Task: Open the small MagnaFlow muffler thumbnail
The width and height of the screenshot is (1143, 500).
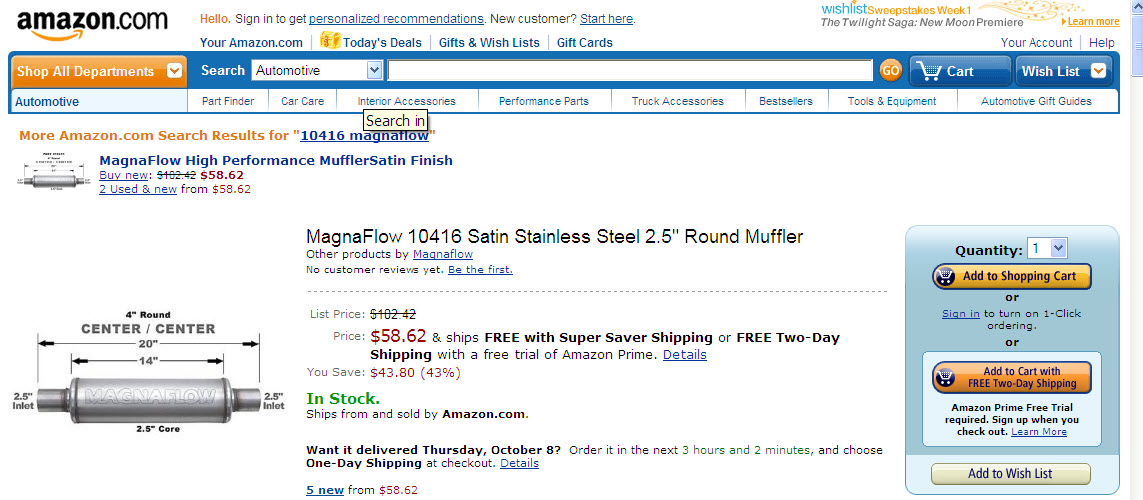Action: point(50,175)
